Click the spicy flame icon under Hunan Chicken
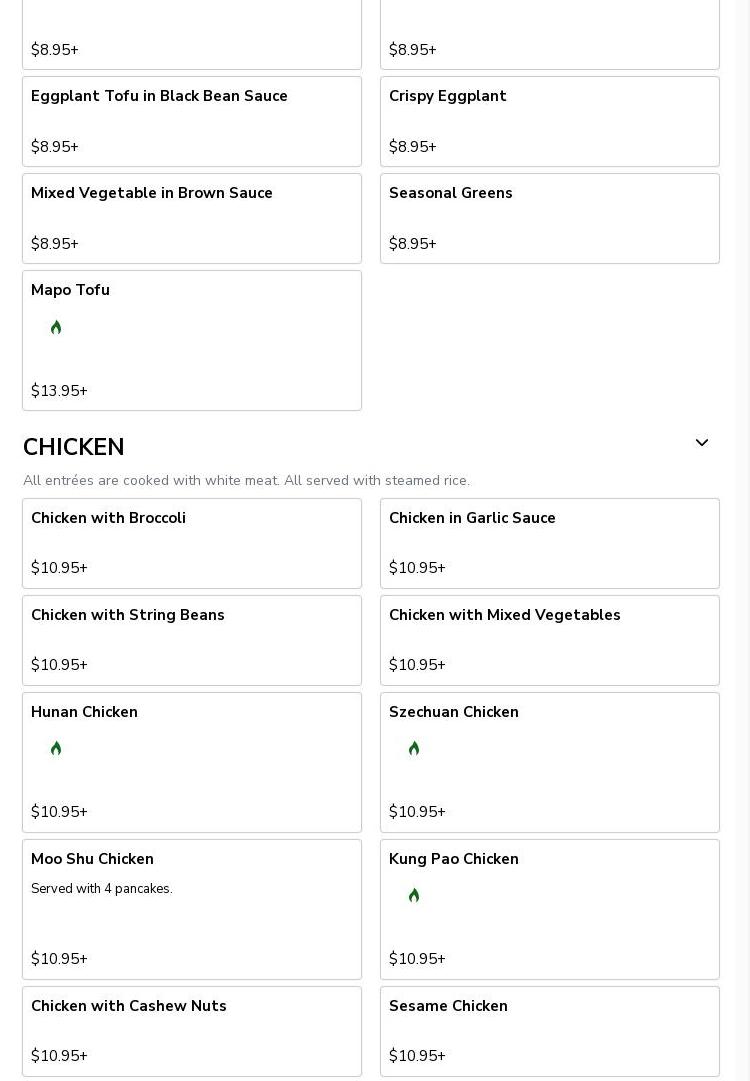Screen dimensions: 750x1081 point(56,748)
